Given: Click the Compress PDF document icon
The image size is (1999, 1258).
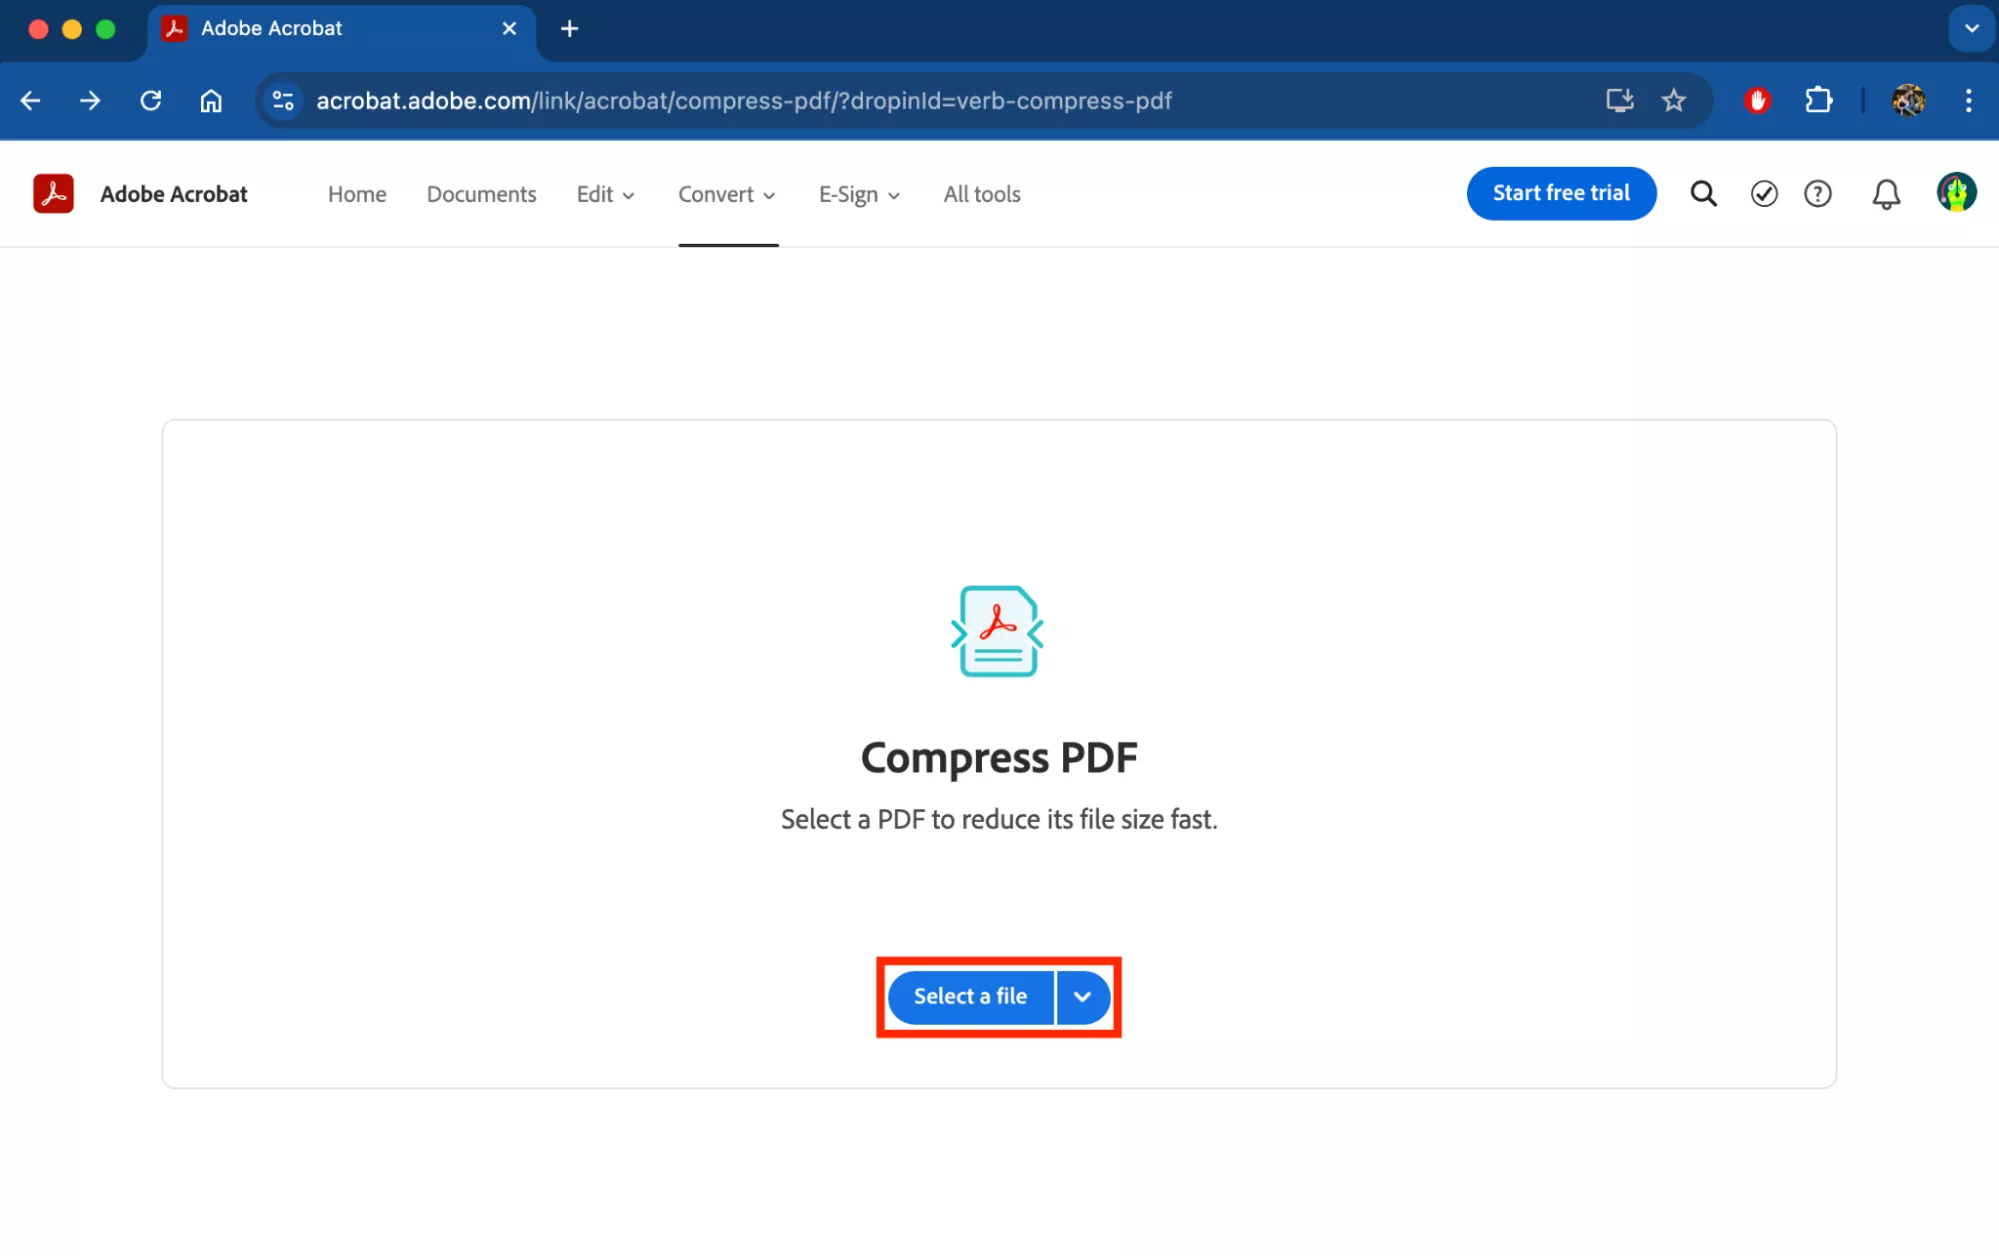Looking at the screenshot, I should click(998, 631).
